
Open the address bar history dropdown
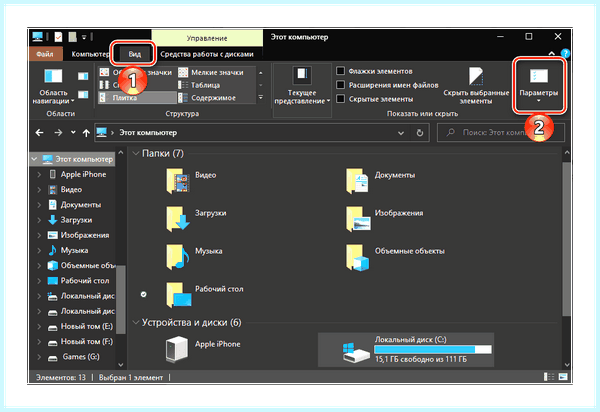tap(401, 133)
